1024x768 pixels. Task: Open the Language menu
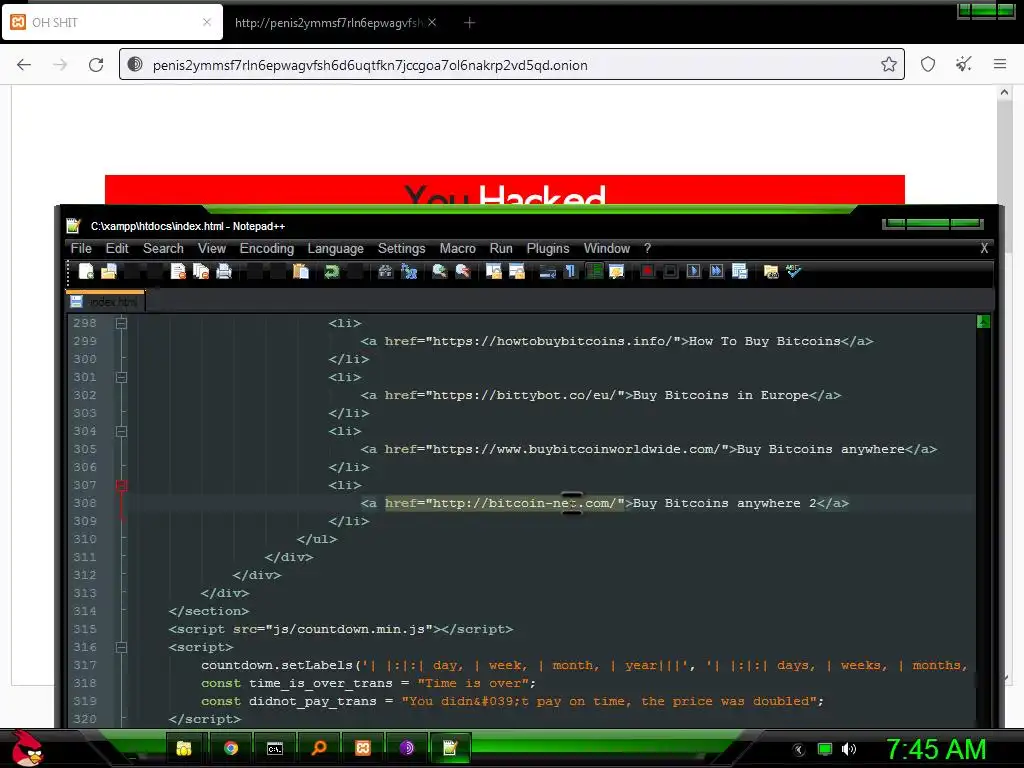tap(336, 248)
